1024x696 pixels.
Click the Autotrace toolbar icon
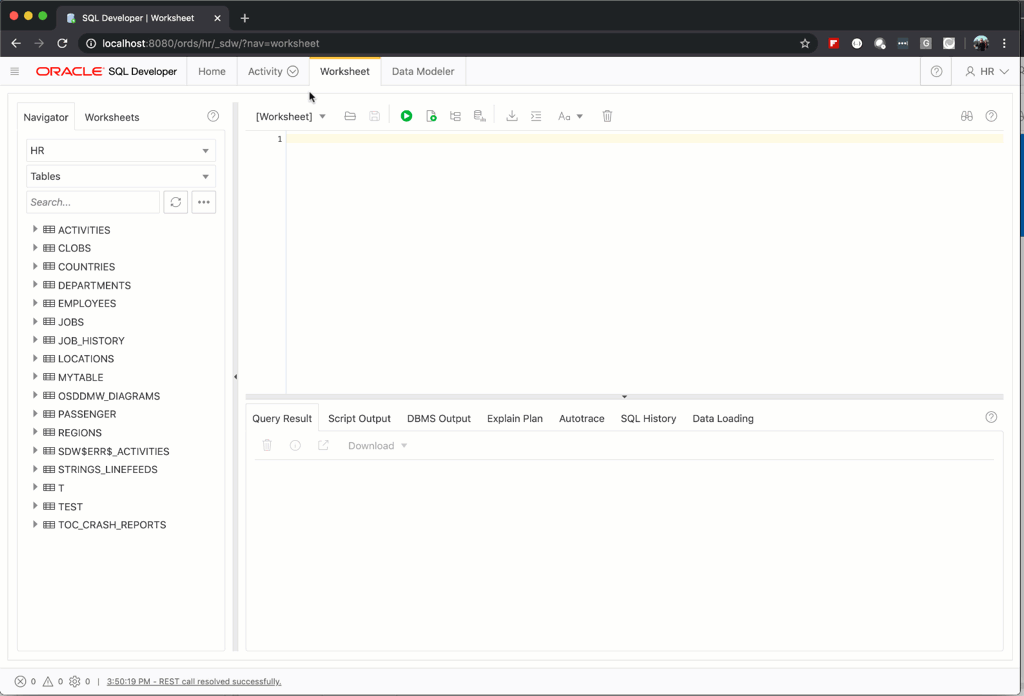[479, 116]
